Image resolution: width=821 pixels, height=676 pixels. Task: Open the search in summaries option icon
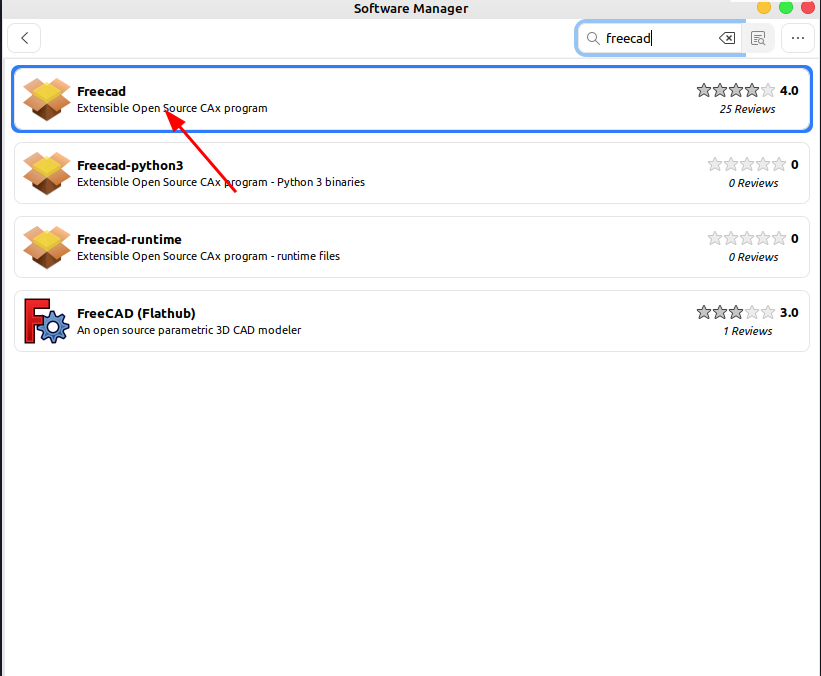pos(758,38)
